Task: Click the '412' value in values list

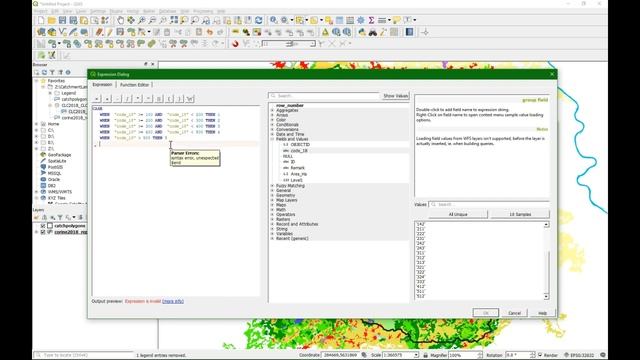Action: [x=420, y=287]
